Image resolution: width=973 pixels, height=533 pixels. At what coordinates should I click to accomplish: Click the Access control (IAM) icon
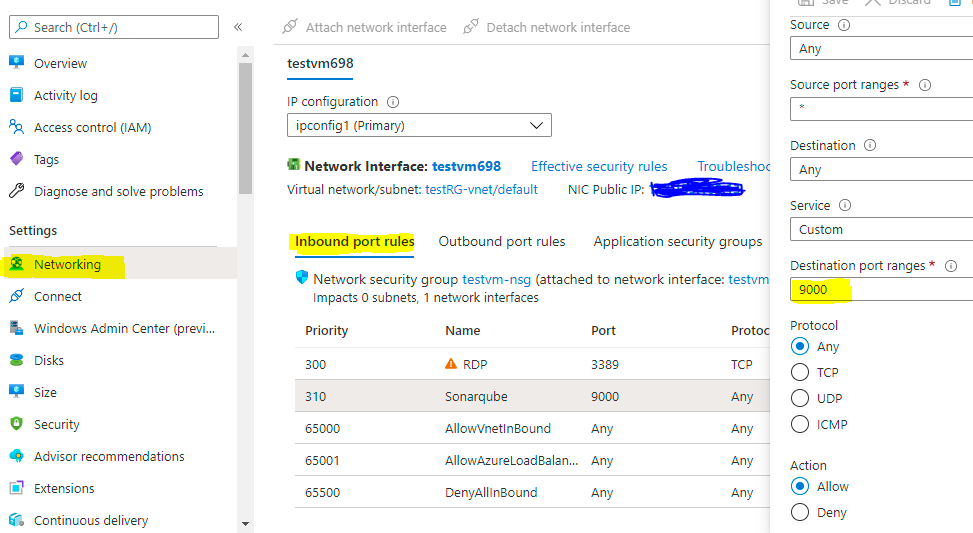coord(16,127)
